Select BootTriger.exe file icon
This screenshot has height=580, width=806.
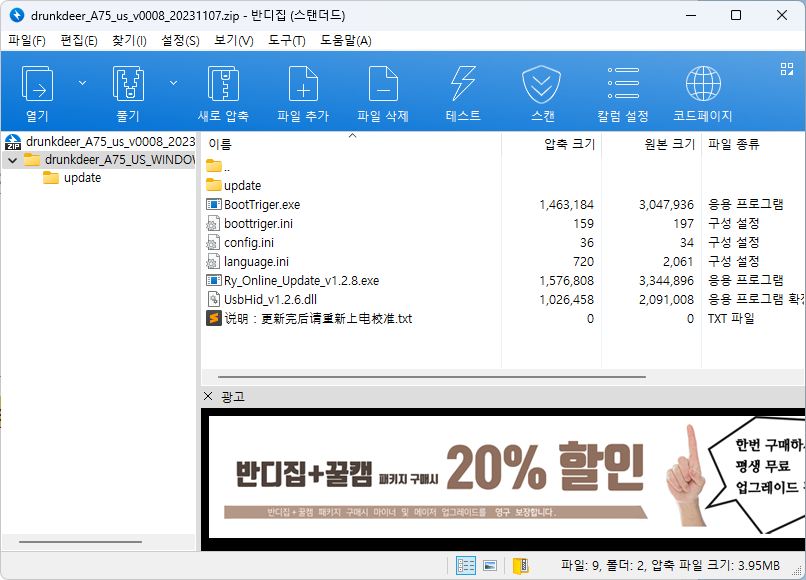213,205
